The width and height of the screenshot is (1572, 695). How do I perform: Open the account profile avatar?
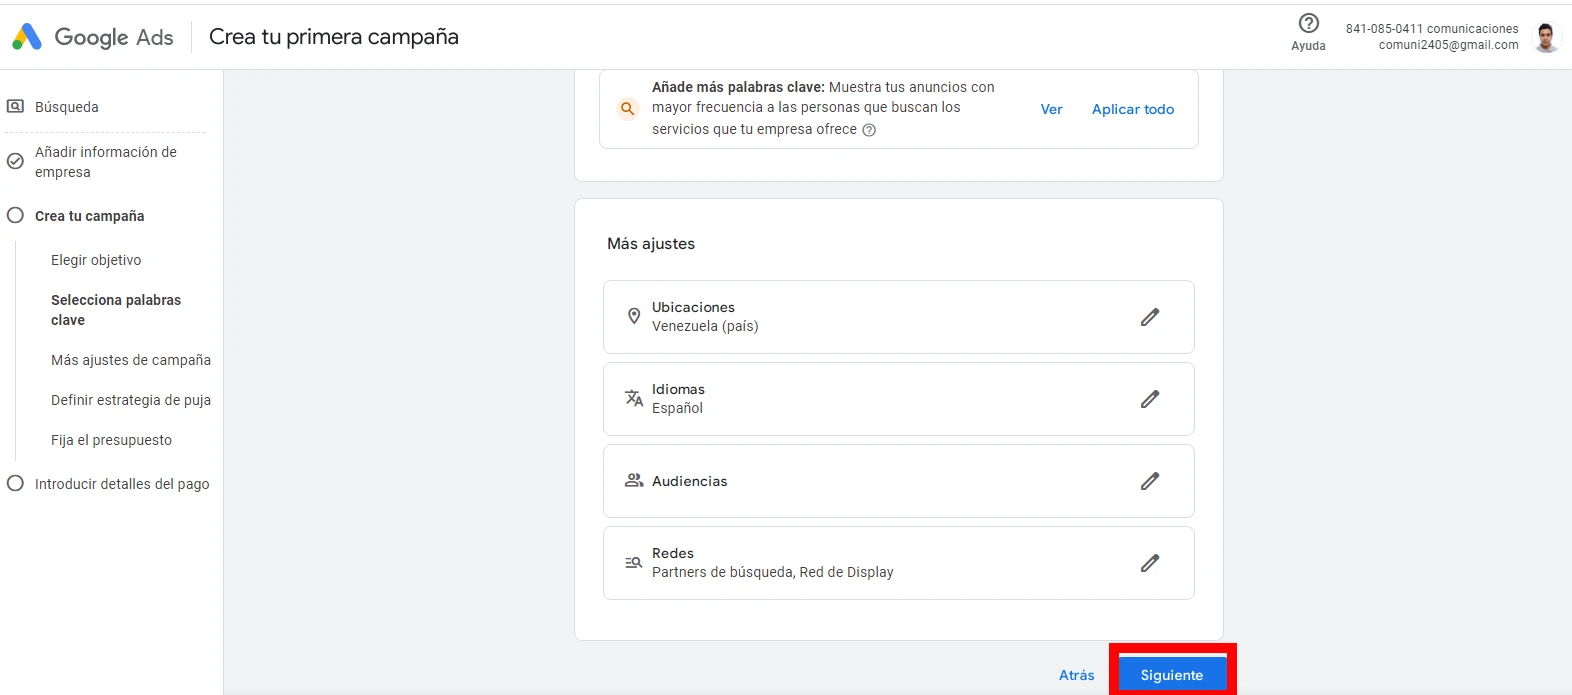pyautogui.click(x=1546, y=37)
